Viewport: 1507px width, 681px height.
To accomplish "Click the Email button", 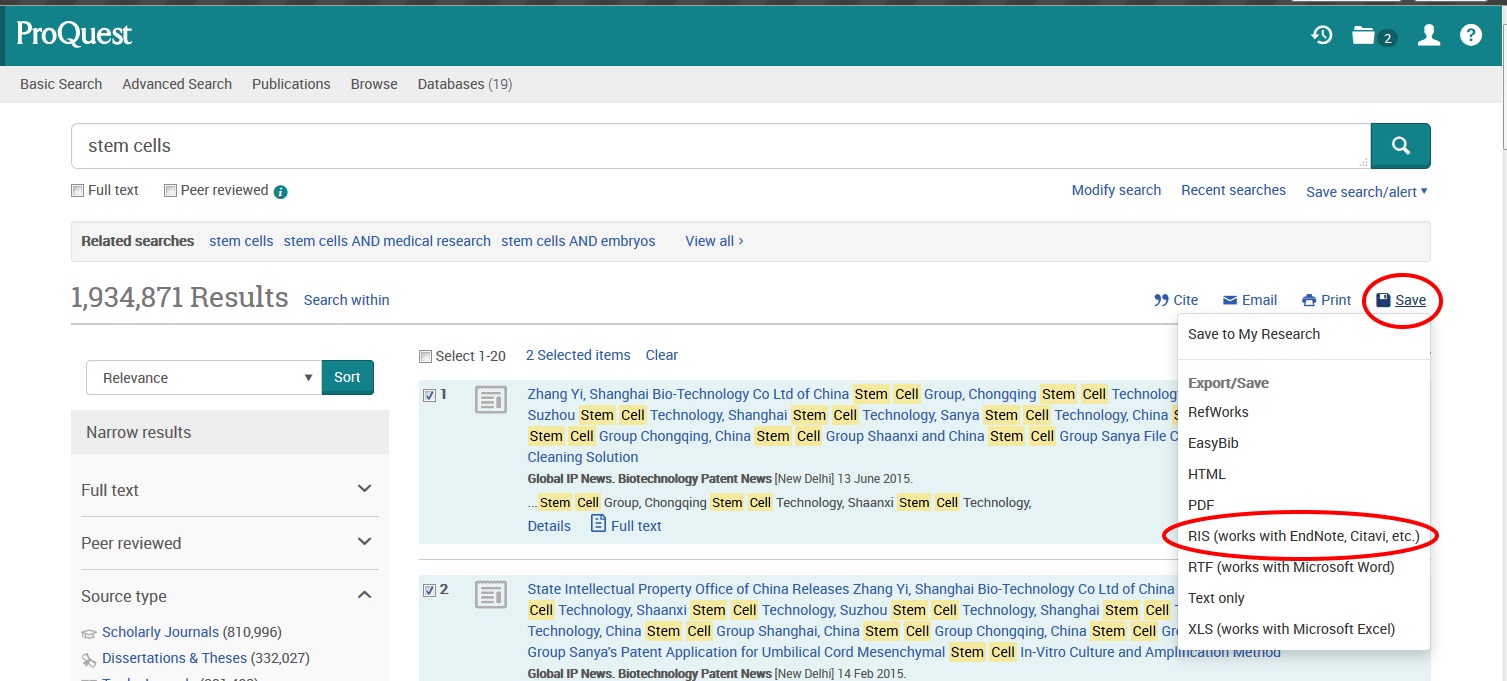I will point(1250,300).
